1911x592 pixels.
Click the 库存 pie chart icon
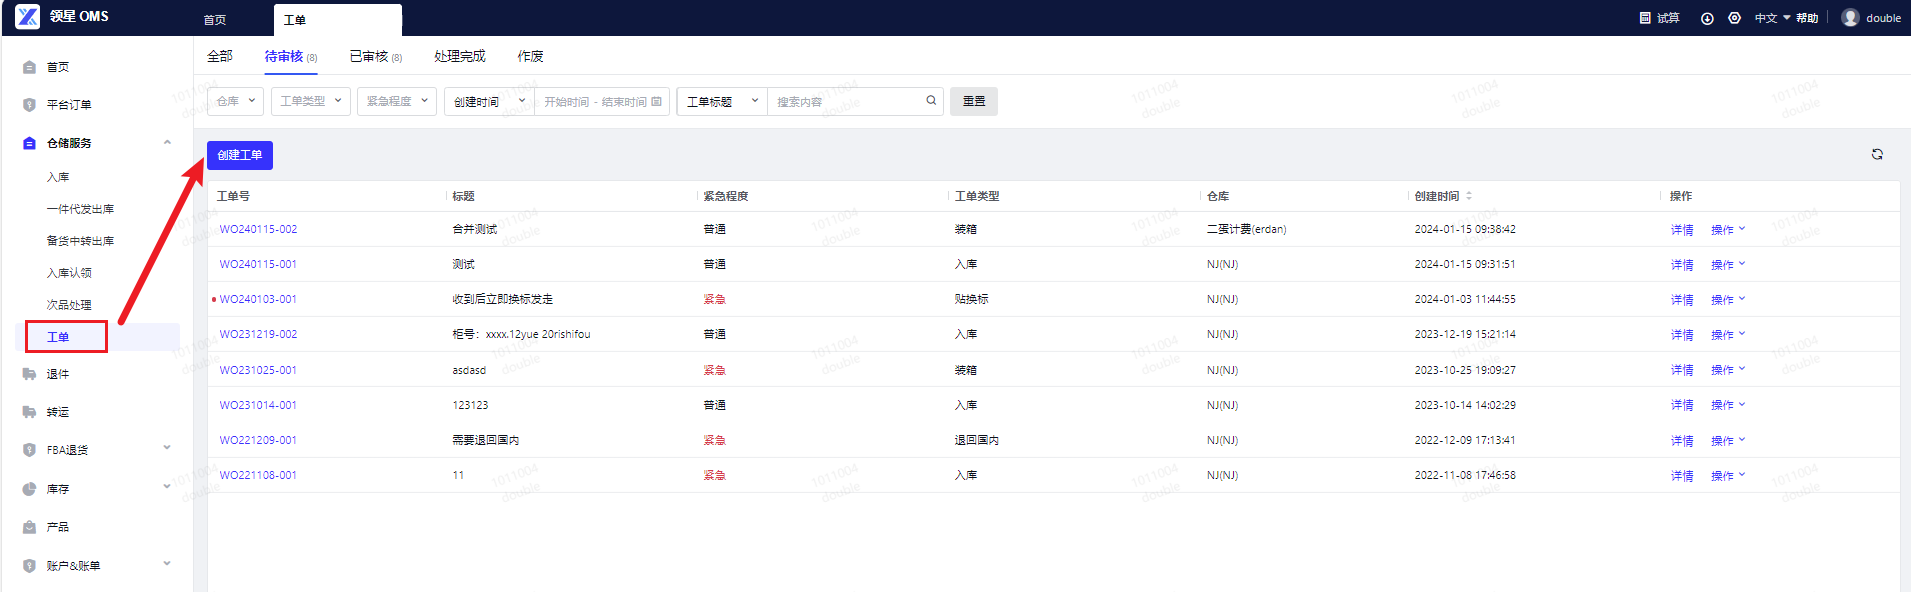tap(29, 489)
